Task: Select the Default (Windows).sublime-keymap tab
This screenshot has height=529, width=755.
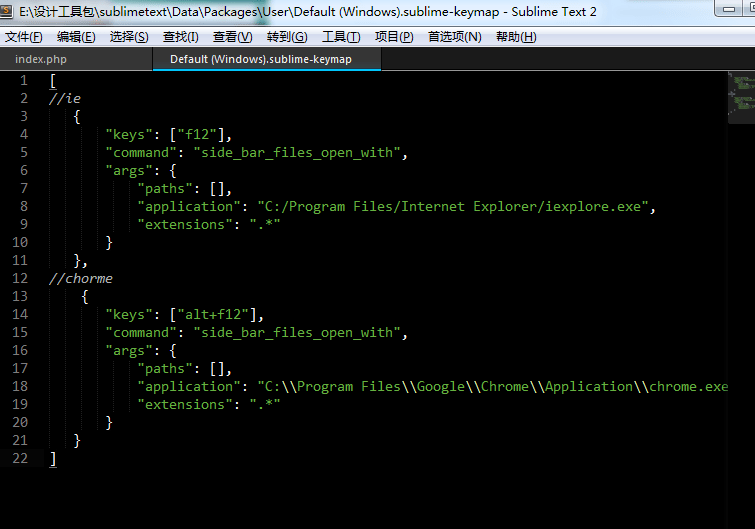Action: tap(260, 60)
